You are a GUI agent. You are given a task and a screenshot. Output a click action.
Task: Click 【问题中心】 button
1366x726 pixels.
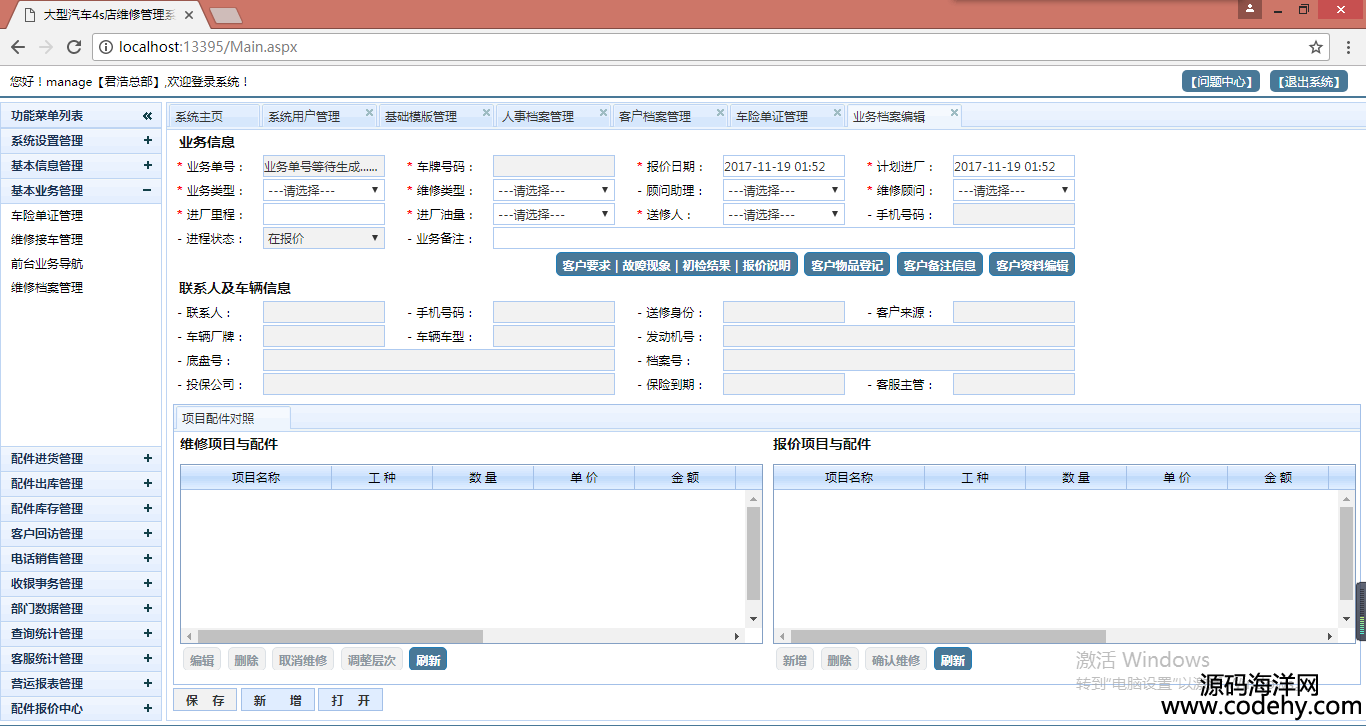pyautogui.click(x=1221, y=82)
